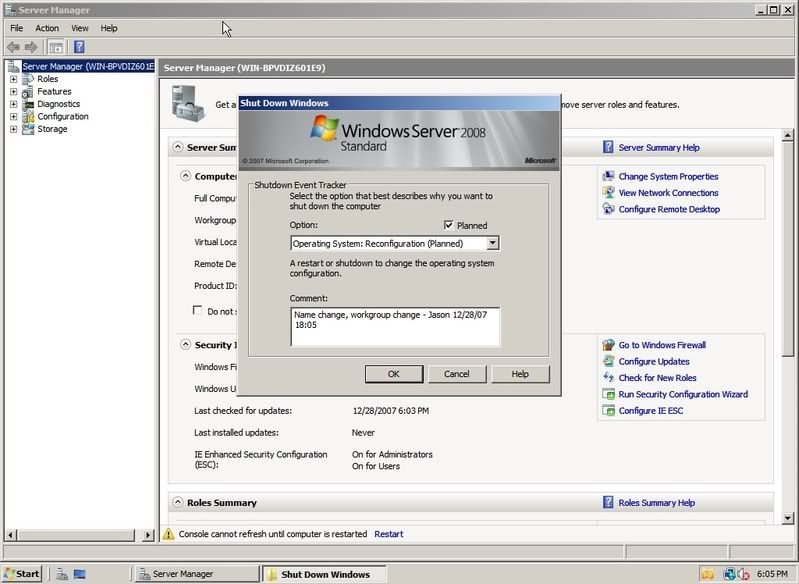
Task: Click the Configuration icon in the tree
Action: coord(28,117)
